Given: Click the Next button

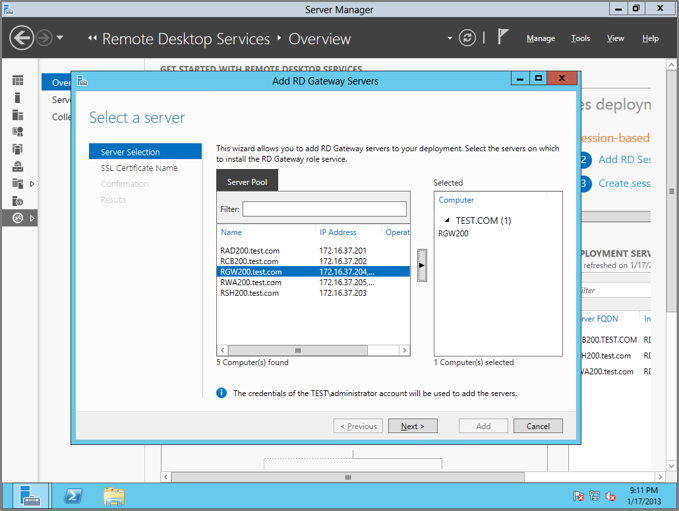Looking at the screenshot, I should [413, 426].
